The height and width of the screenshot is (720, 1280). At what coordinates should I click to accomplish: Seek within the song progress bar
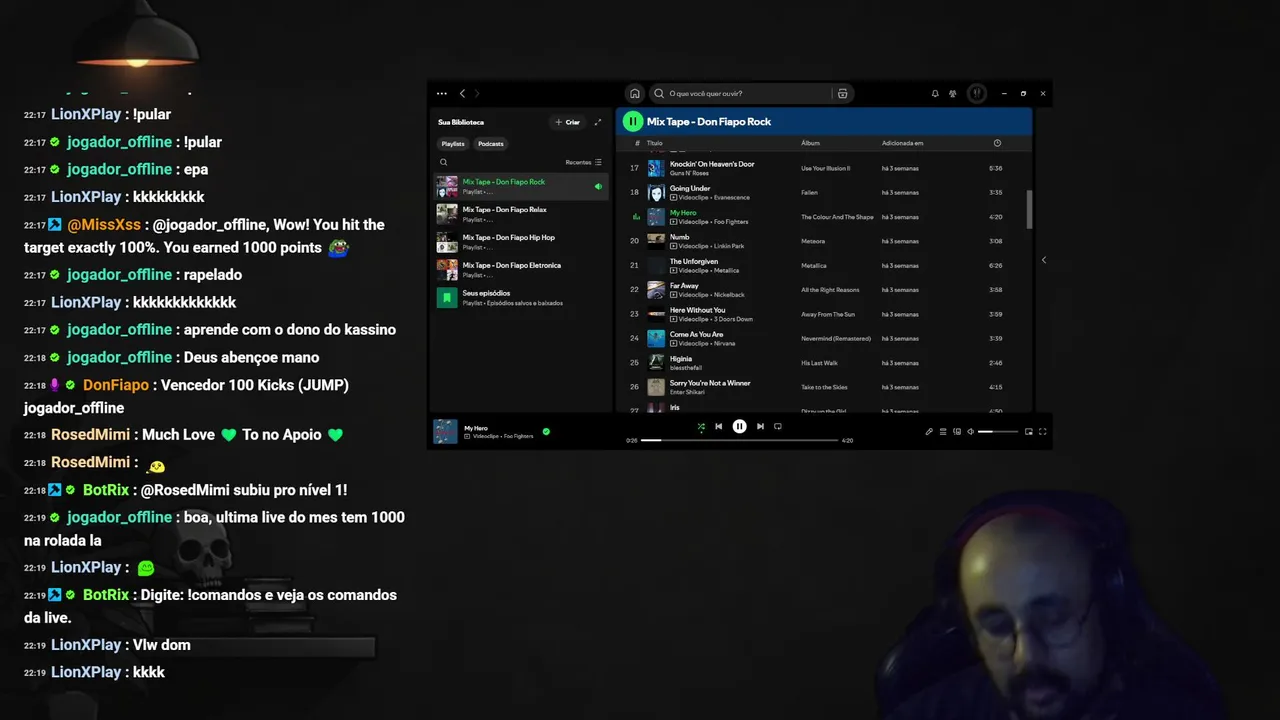739,440
